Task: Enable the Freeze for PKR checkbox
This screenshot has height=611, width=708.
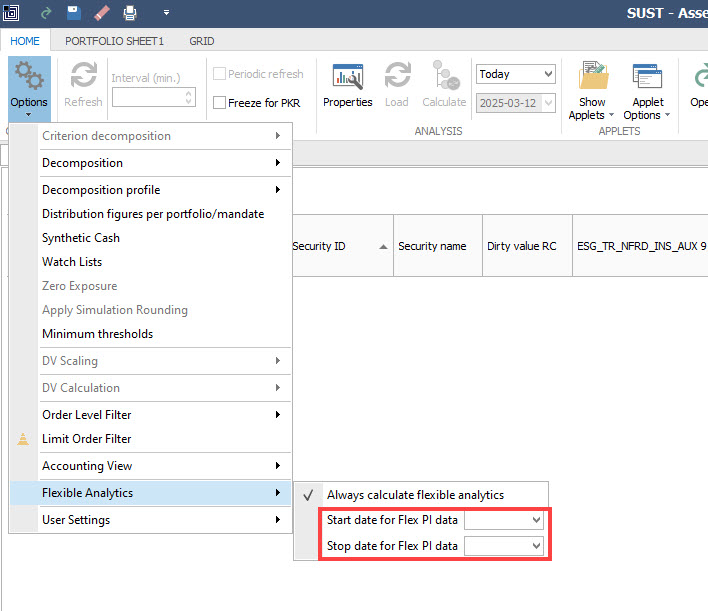Action: tap(219, 103)
